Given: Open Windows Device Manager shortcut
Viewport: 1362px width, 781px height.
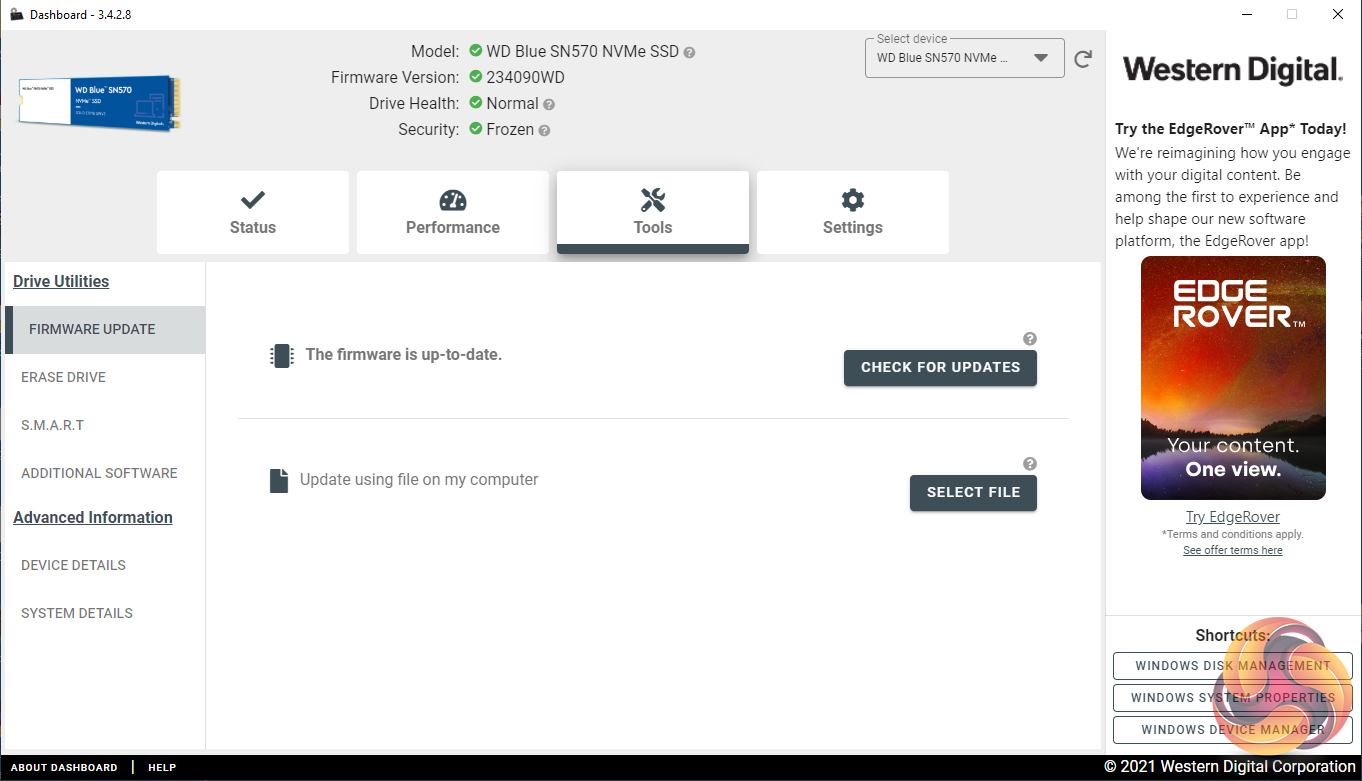Looking at the screenshot, I should (x=1233, y=730).
